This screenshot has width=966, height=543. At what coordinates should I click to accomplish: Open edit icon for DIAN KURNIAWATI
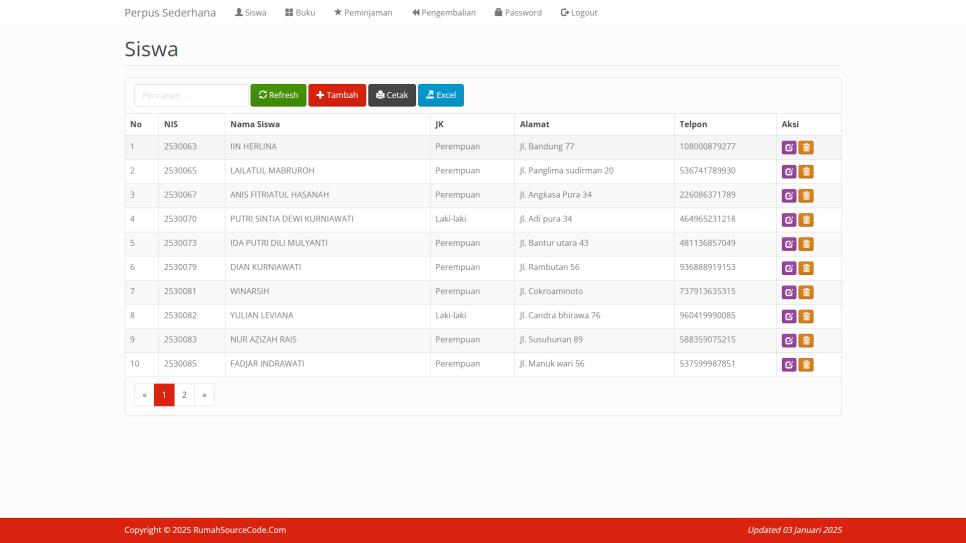click(788, 268)
